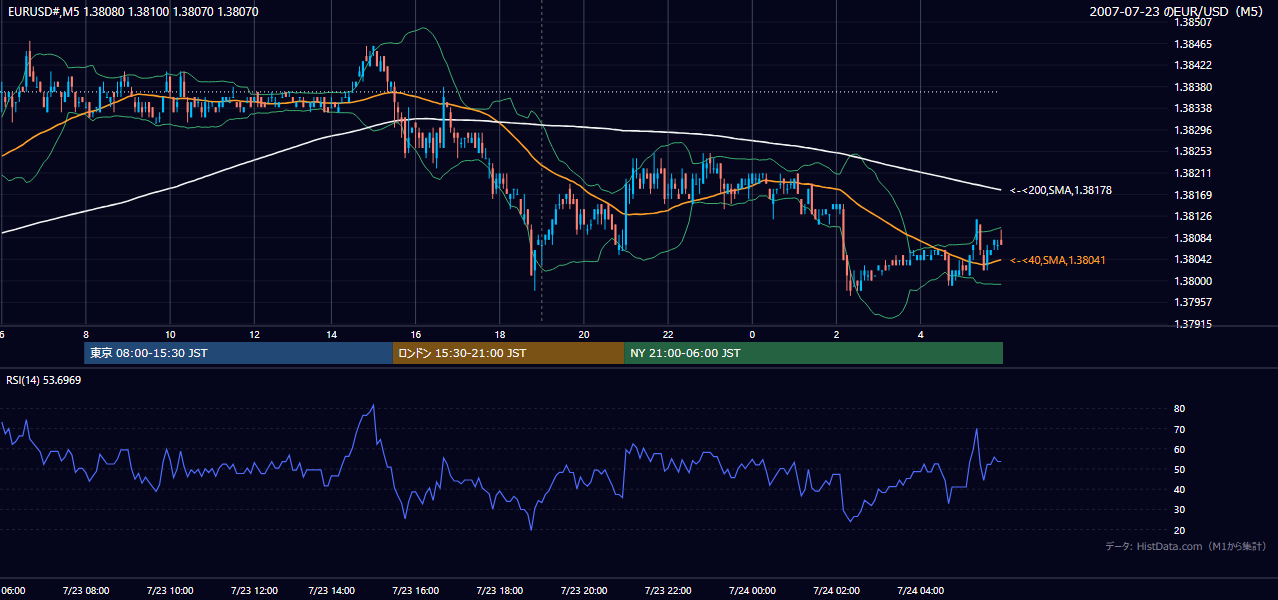Click the hour 10 chart axis tick

coord(170,334)
